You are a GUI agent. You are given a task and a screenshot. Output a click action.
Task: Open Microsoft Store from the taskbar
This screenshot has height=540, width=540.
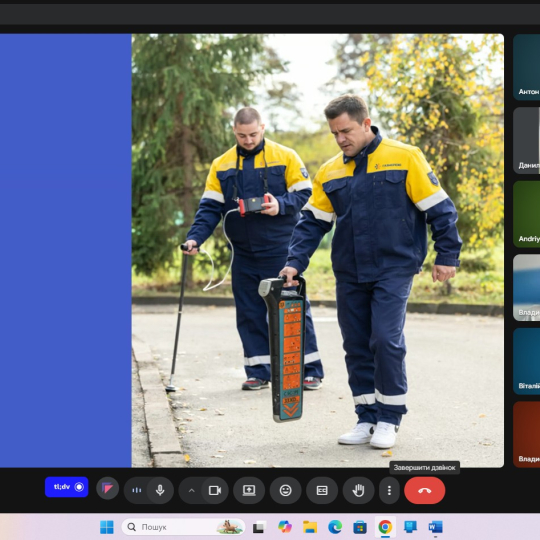(360, 527)
